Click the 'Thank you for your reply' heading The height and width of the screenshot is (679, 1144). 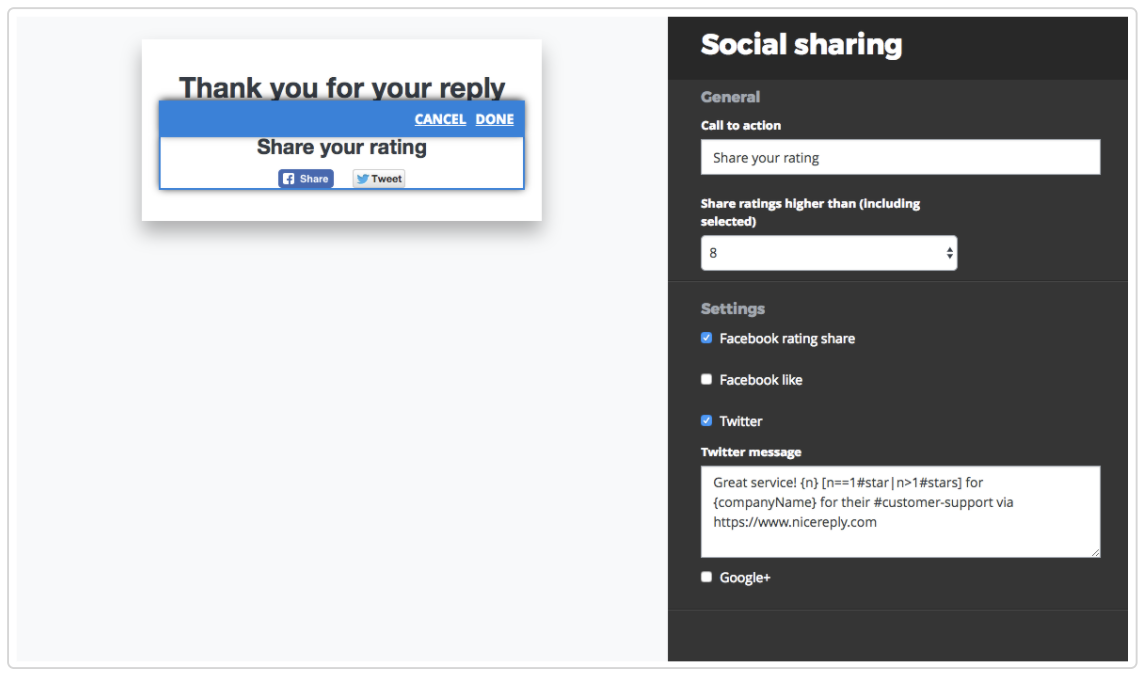pos(342,87)
